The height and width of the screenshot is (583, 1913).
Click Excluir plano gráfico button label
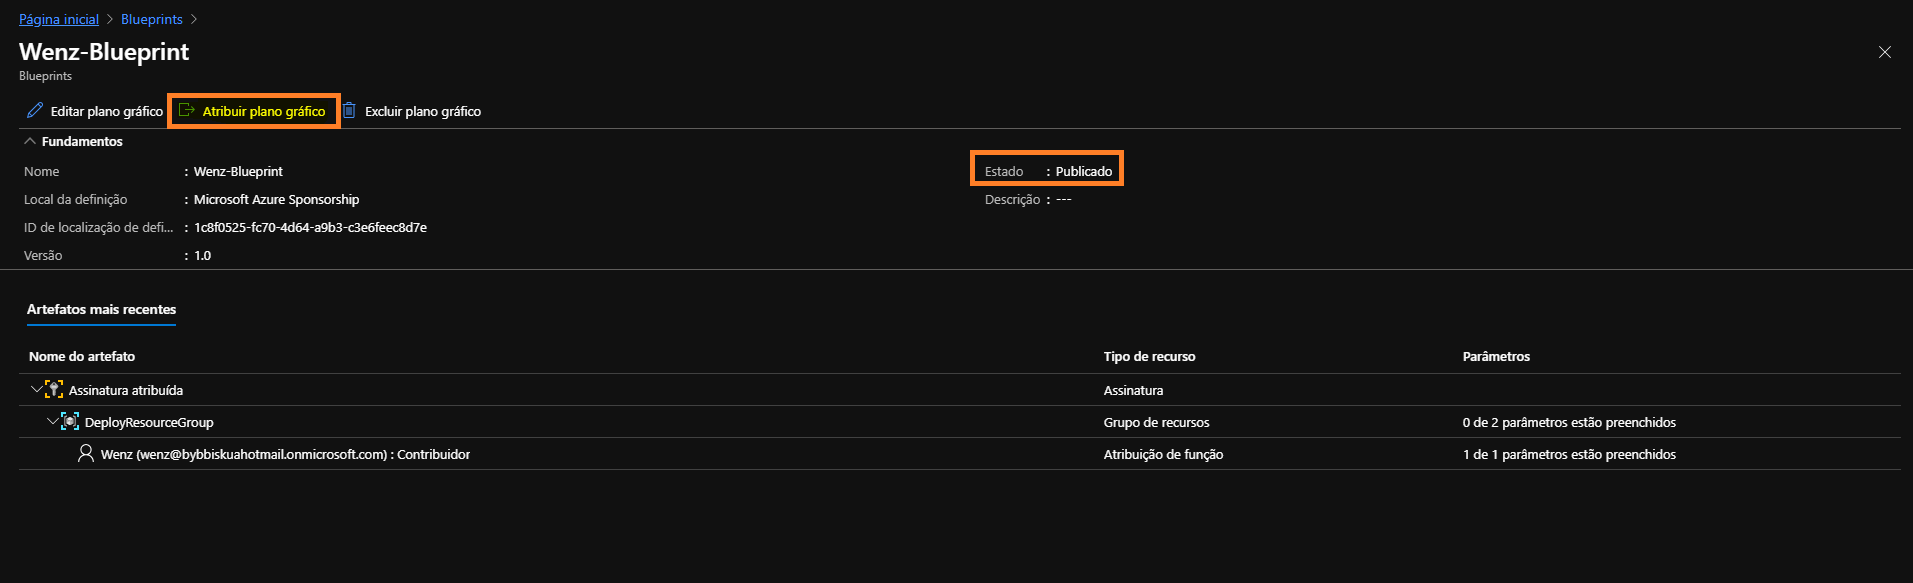point(423,111)
